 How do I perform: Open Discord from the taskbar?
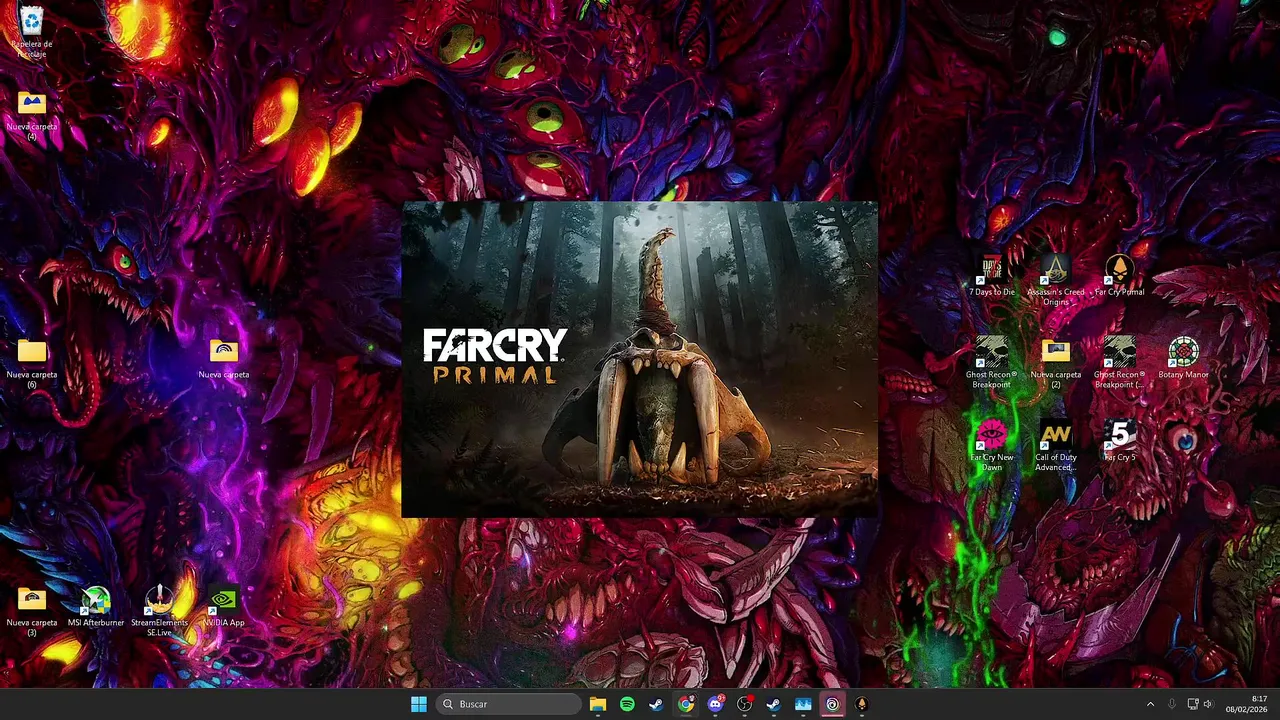point(715,704)
